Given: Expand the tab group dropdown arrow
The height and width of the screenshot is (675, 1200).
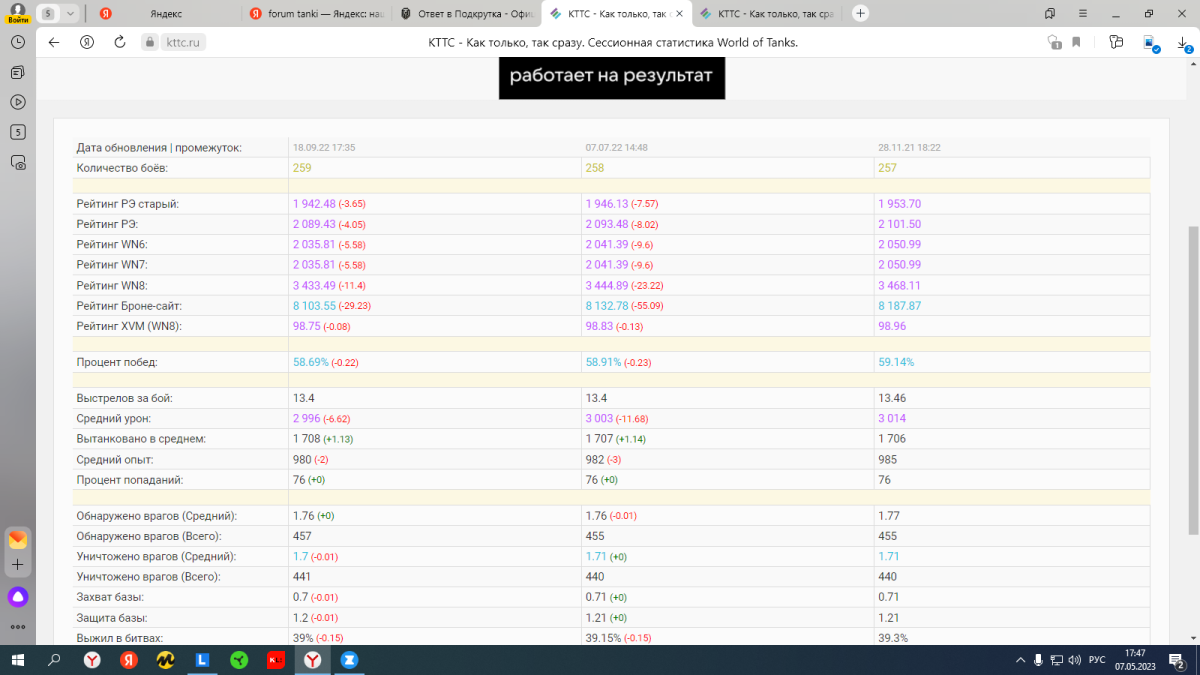Looking at the screenshot, I should pos(69,14).
